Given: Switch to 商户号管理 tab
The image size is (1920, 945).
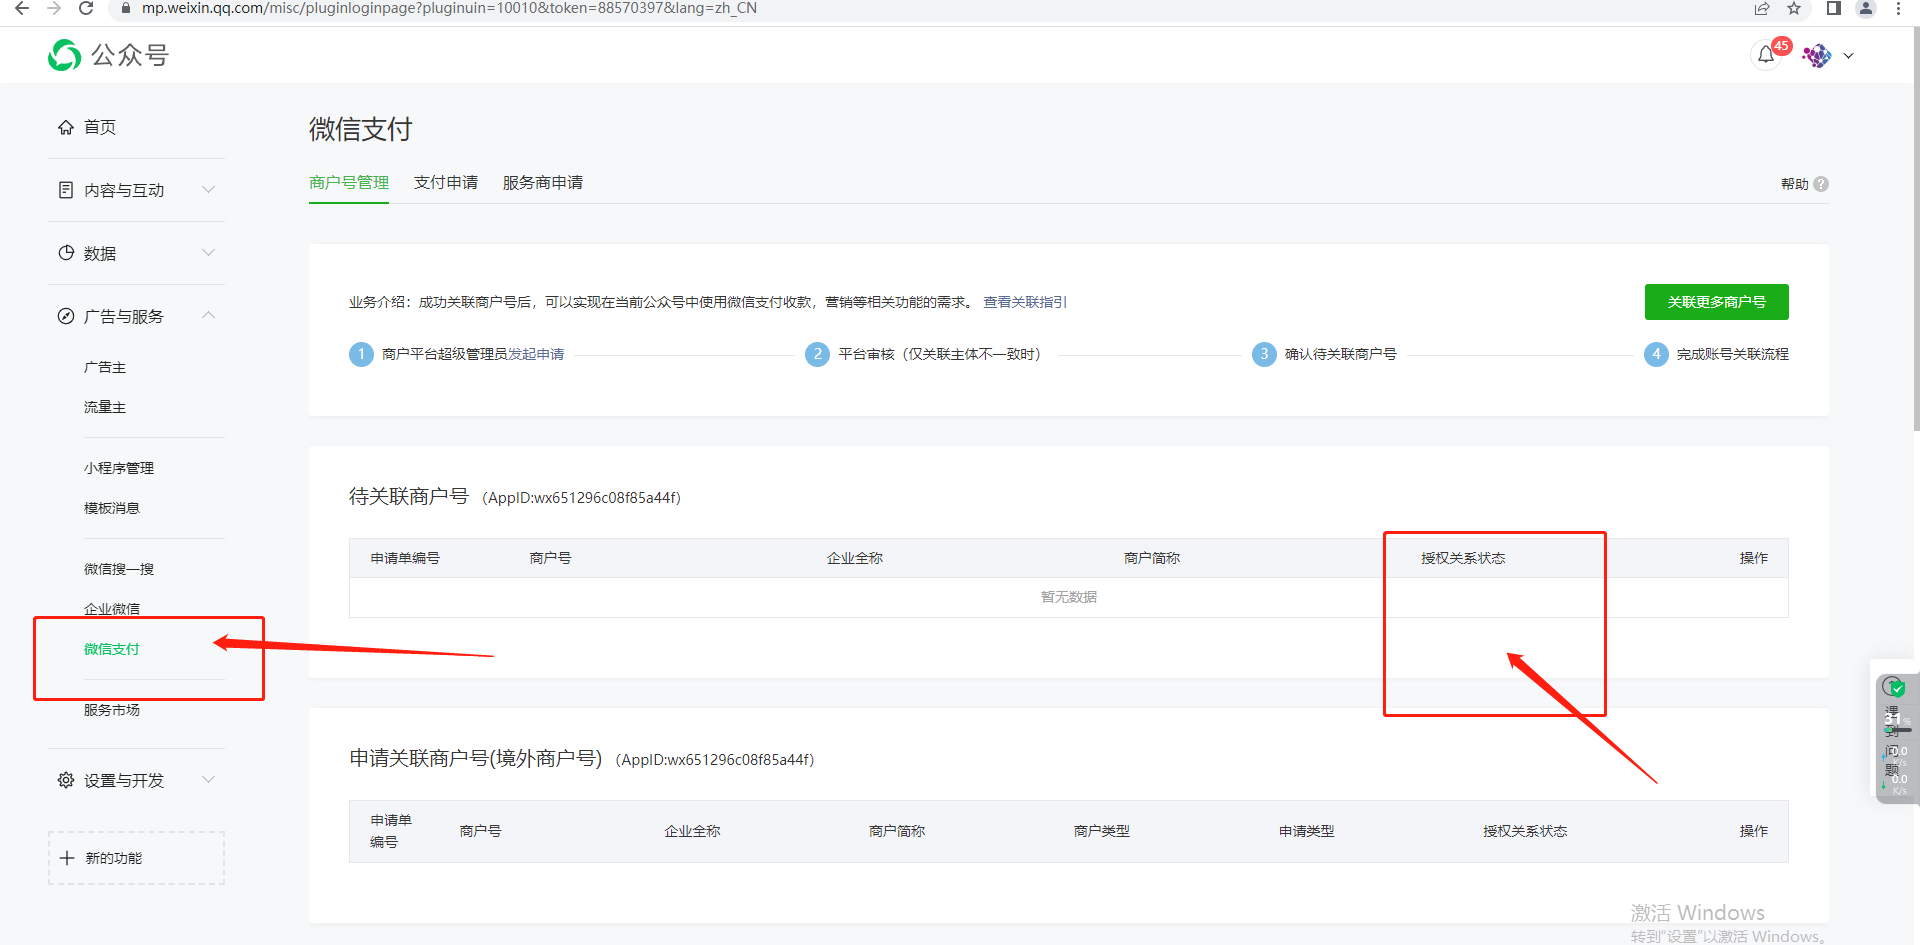Looking at the screenshot, I should 349,183.
